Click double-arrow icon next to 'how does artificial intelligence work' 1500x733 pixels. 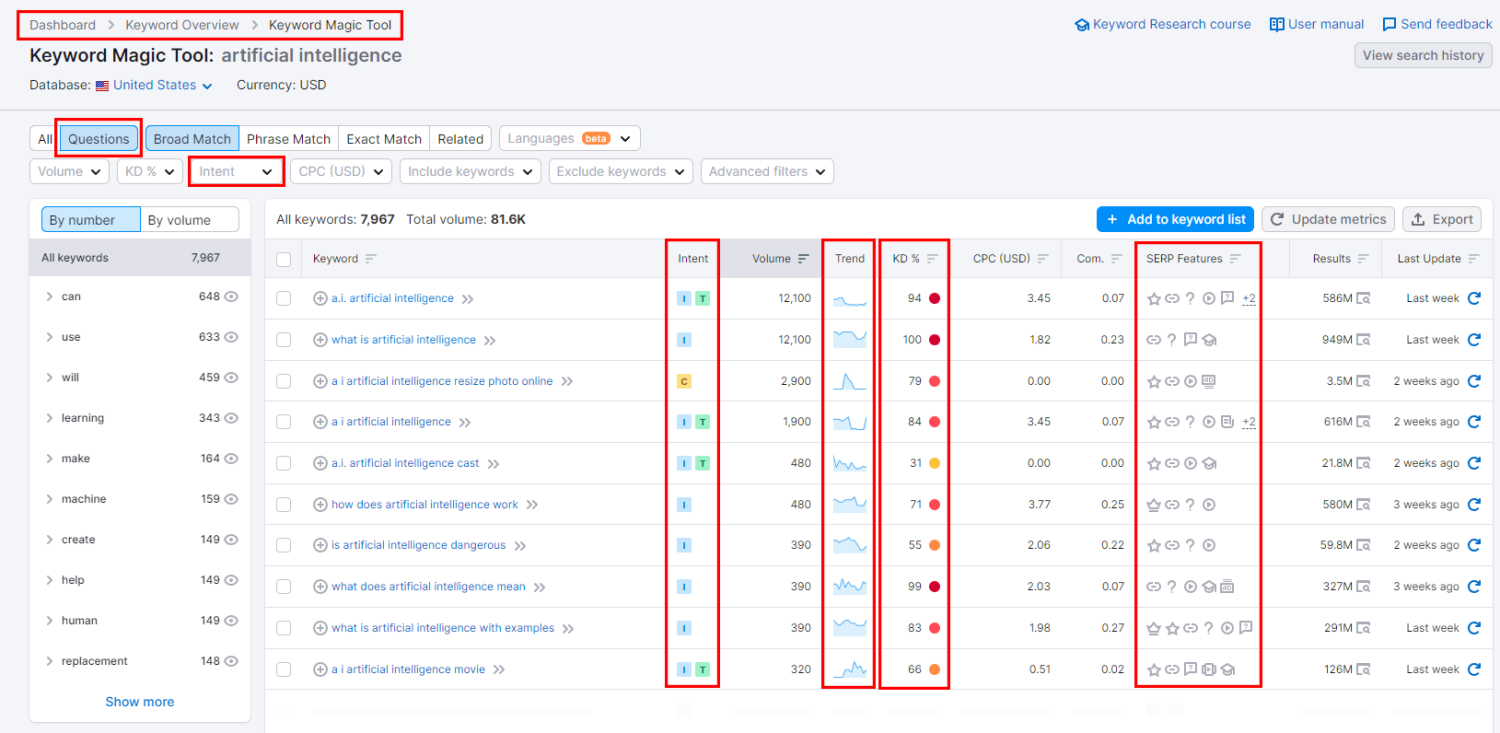tap(532, 505)
